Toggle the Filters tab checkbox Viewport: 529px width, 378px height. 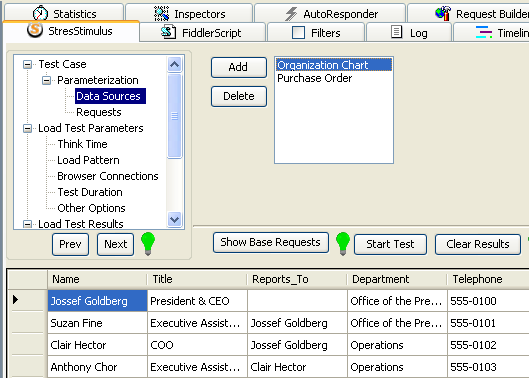[x=298, y=33]
